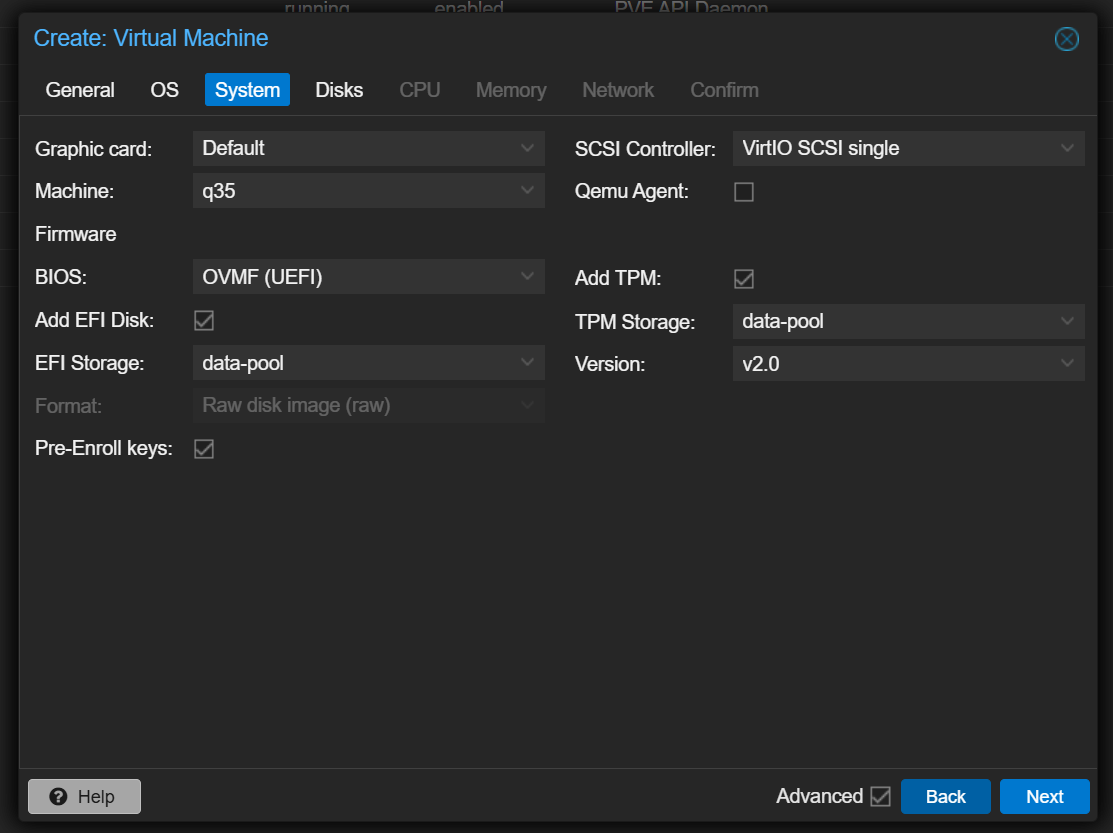Image resolution: width=1113 pixels, height=833 pixels.
Task: Open the Graphic card dropdown
Action: (368, 148)
